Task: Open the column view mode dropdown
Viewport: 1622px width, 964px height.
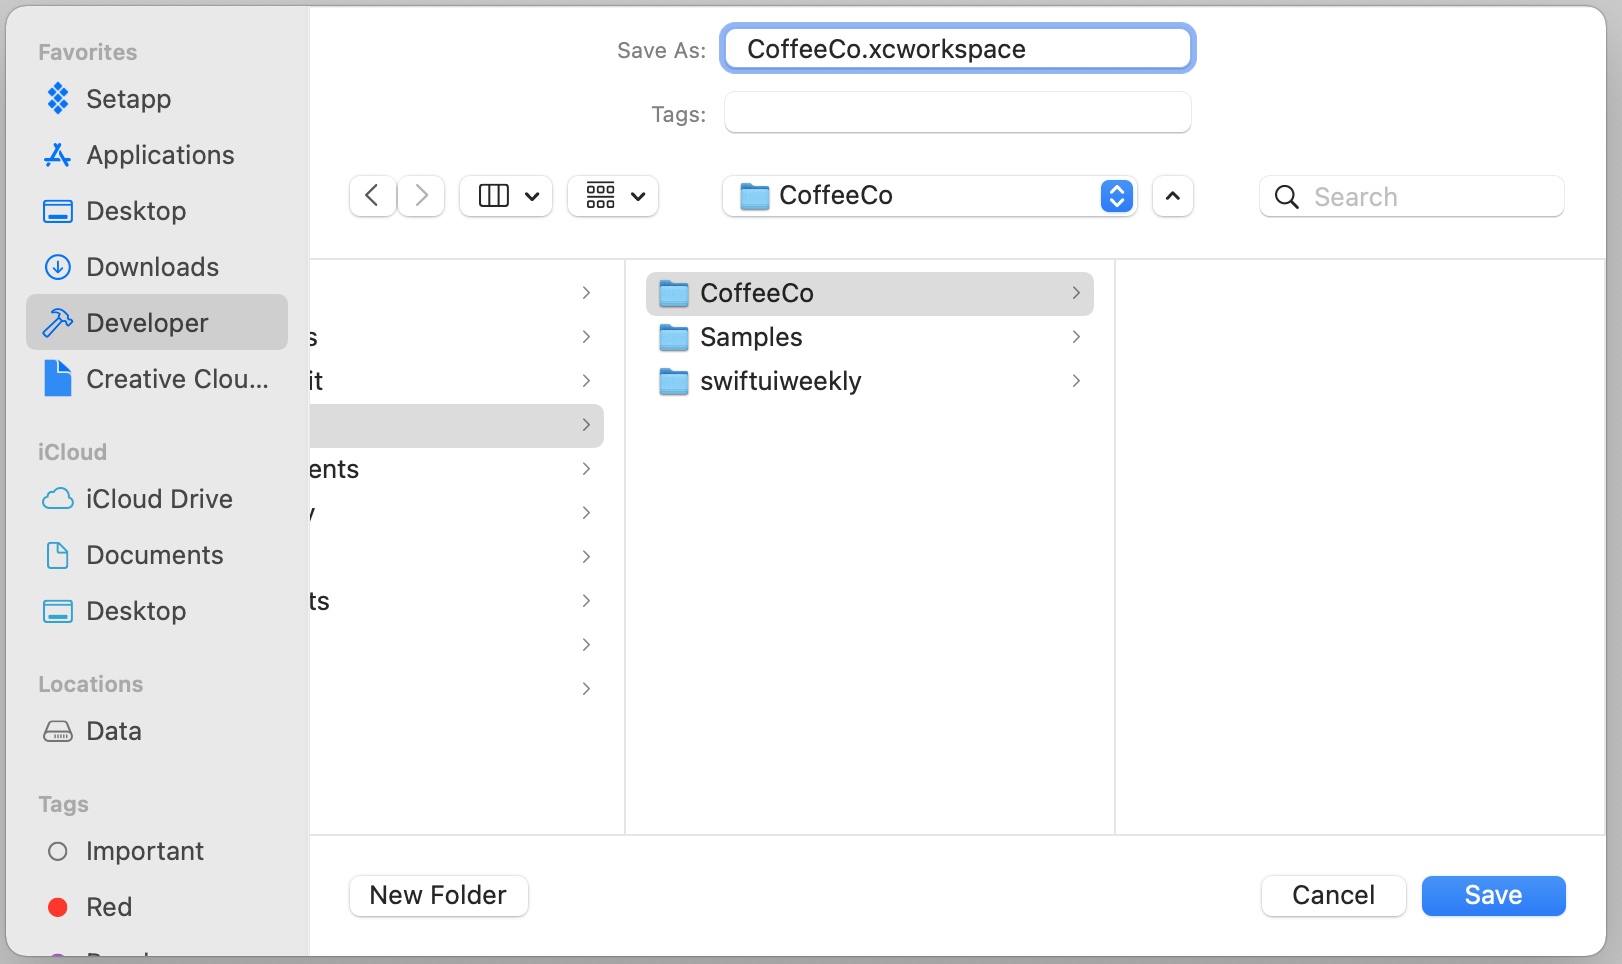Action: click(x=507, y=196)
